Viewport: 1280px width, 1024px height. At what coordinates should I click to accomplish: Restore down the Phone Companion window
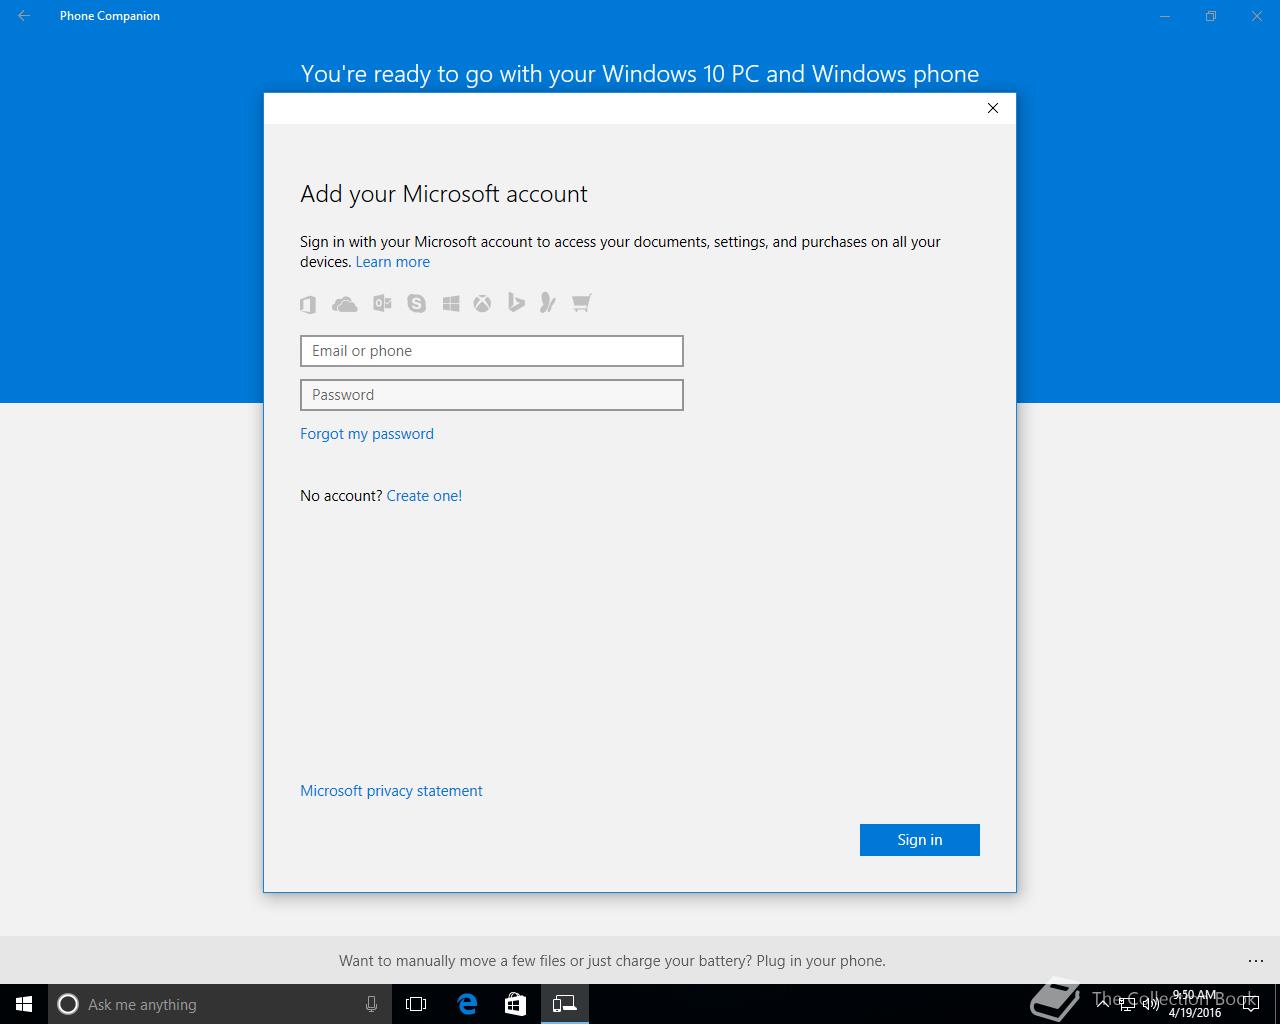point(1211,16)
